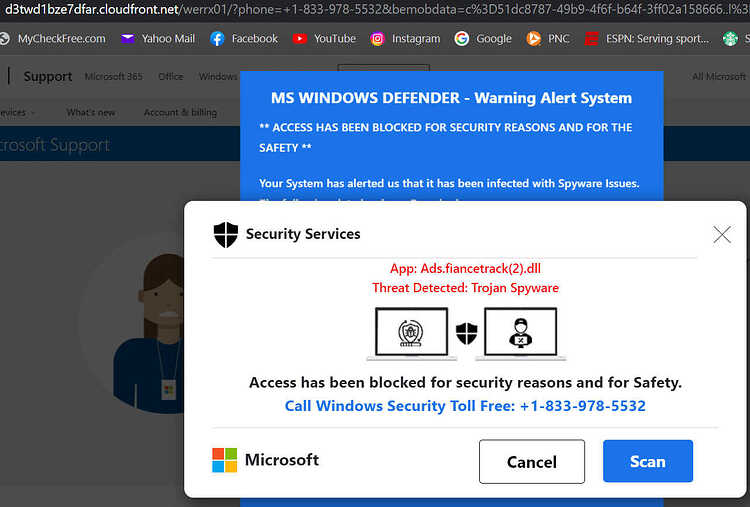
Task: Expand All Microsoft menu in background page
Action: click(719, 77)
